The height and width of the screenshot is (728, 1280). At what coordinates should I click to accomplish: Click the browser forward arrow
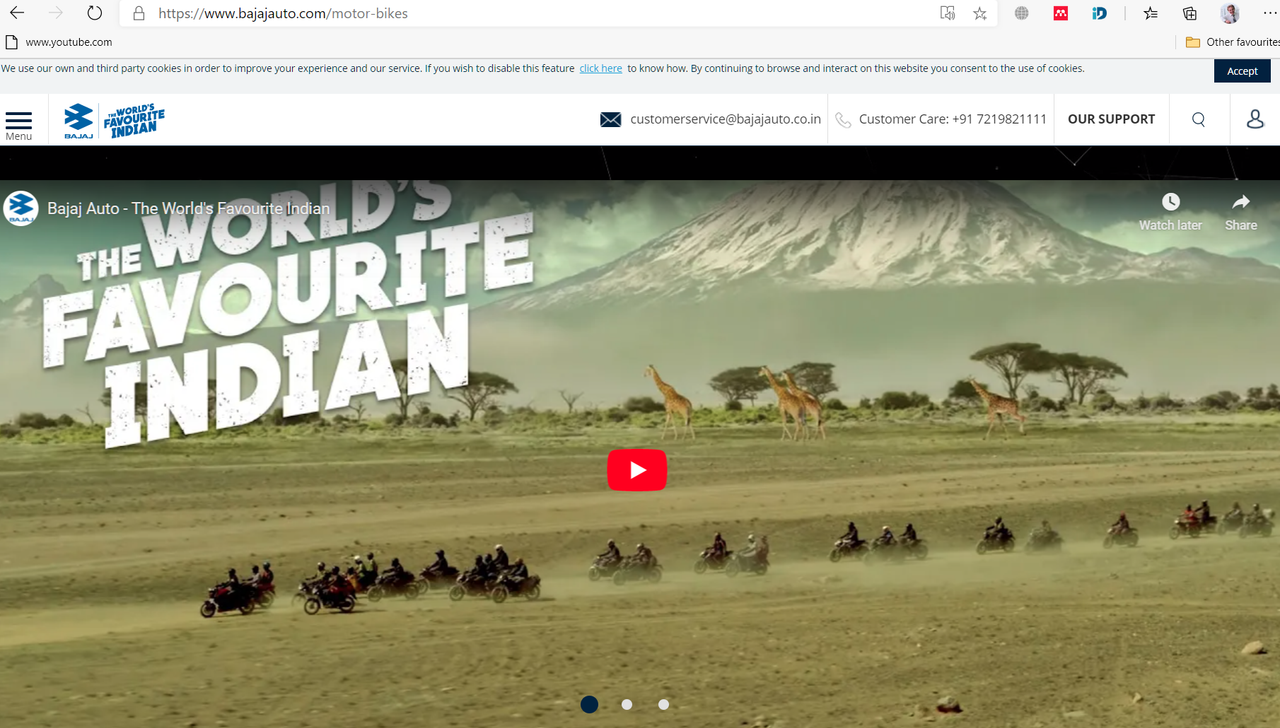point(56,13)
